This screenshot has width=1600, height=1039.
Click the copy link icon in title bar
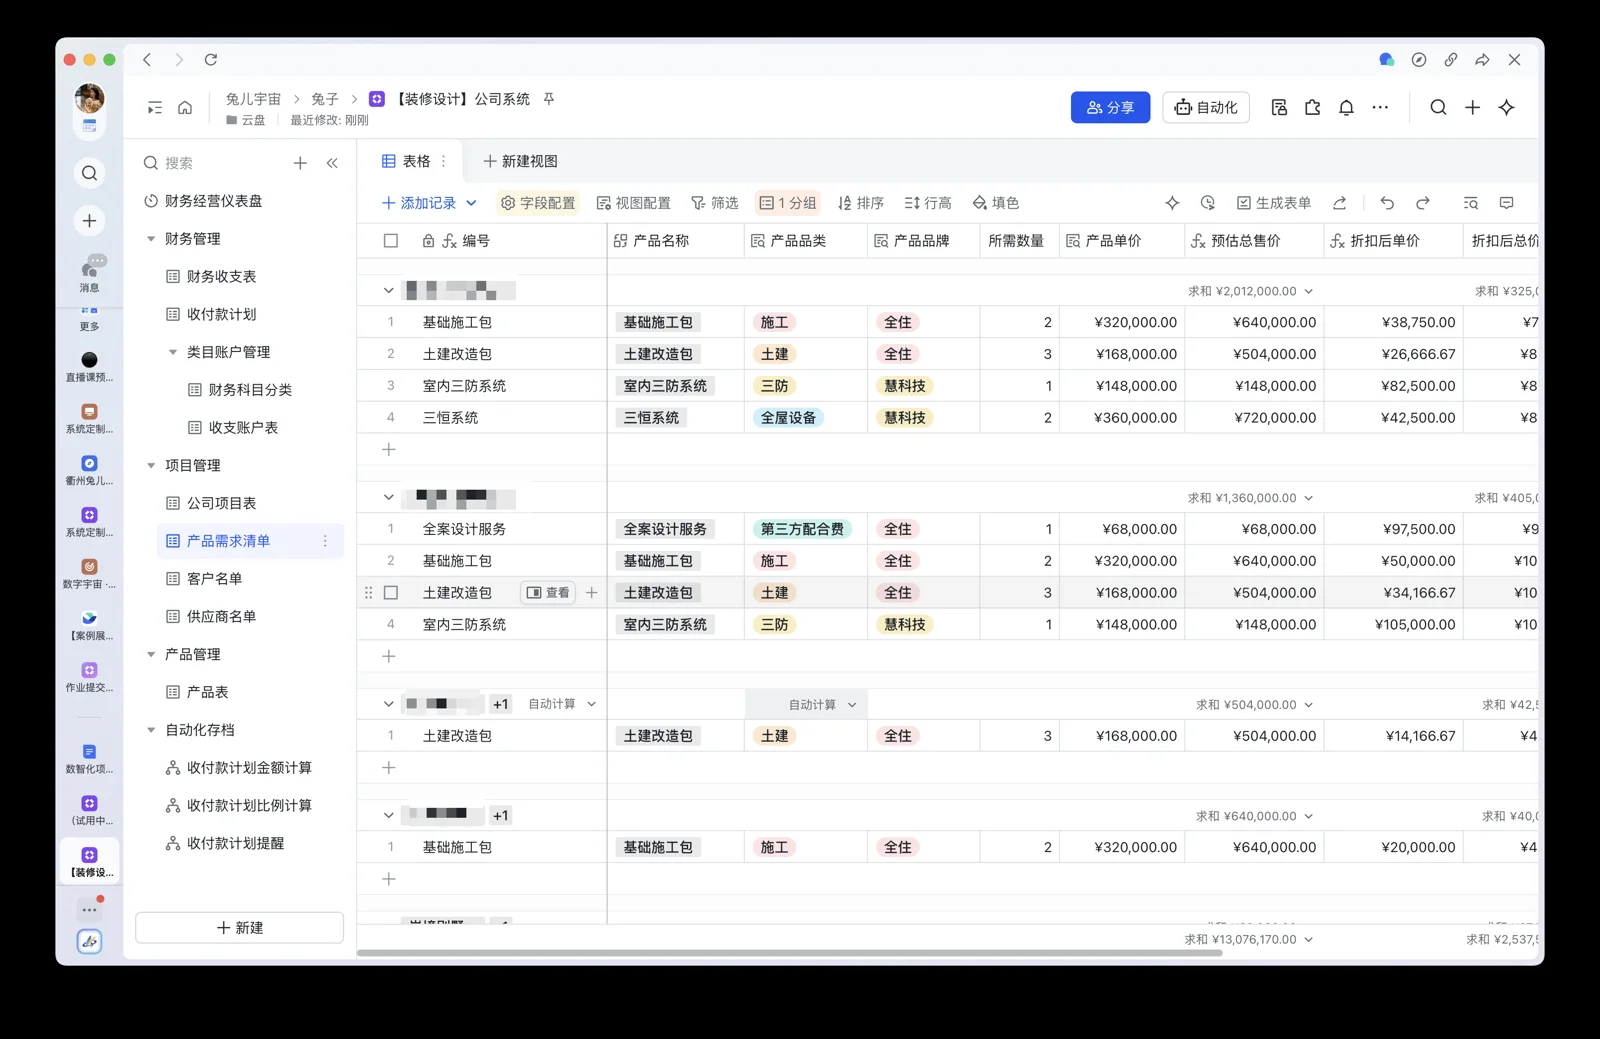[x=1450, y=60]
